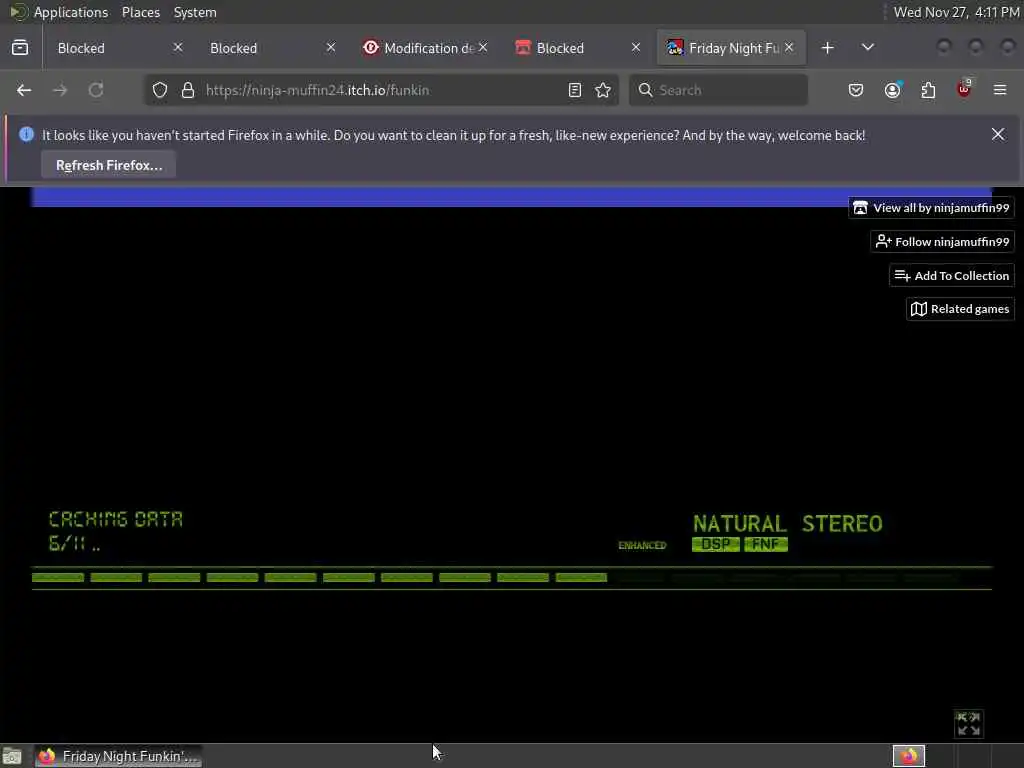The image size is (1024, 768).
Task: Click Refresh Firefox button
Action: click(x=108, y=165)
